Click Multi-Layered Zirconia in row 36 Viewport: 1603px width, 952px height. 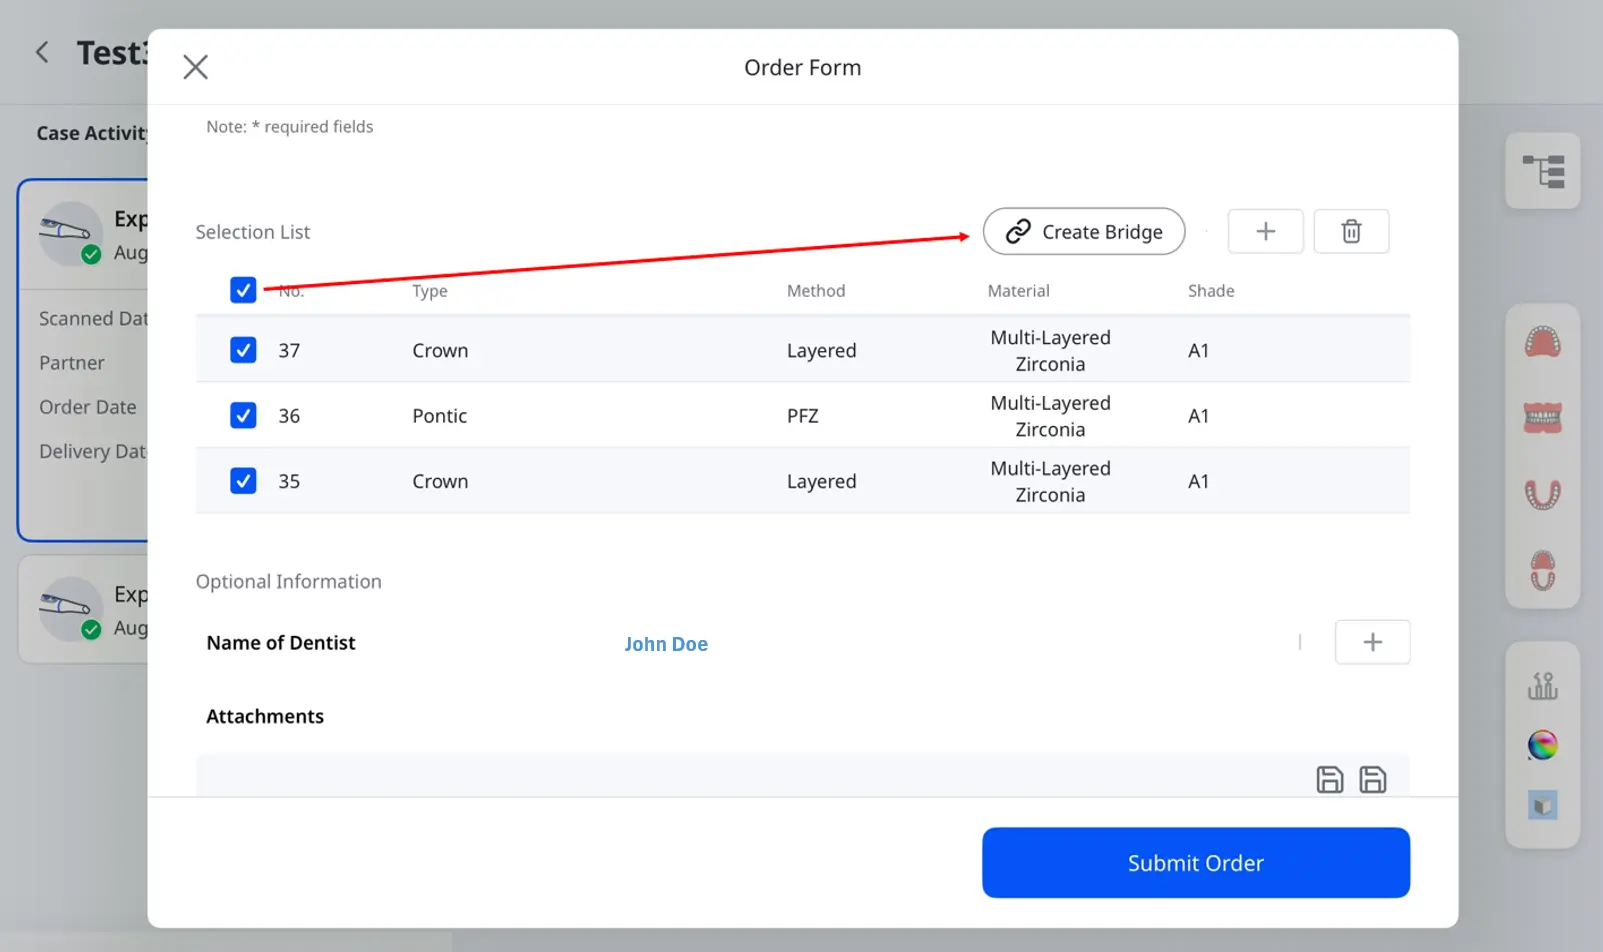1050,416
